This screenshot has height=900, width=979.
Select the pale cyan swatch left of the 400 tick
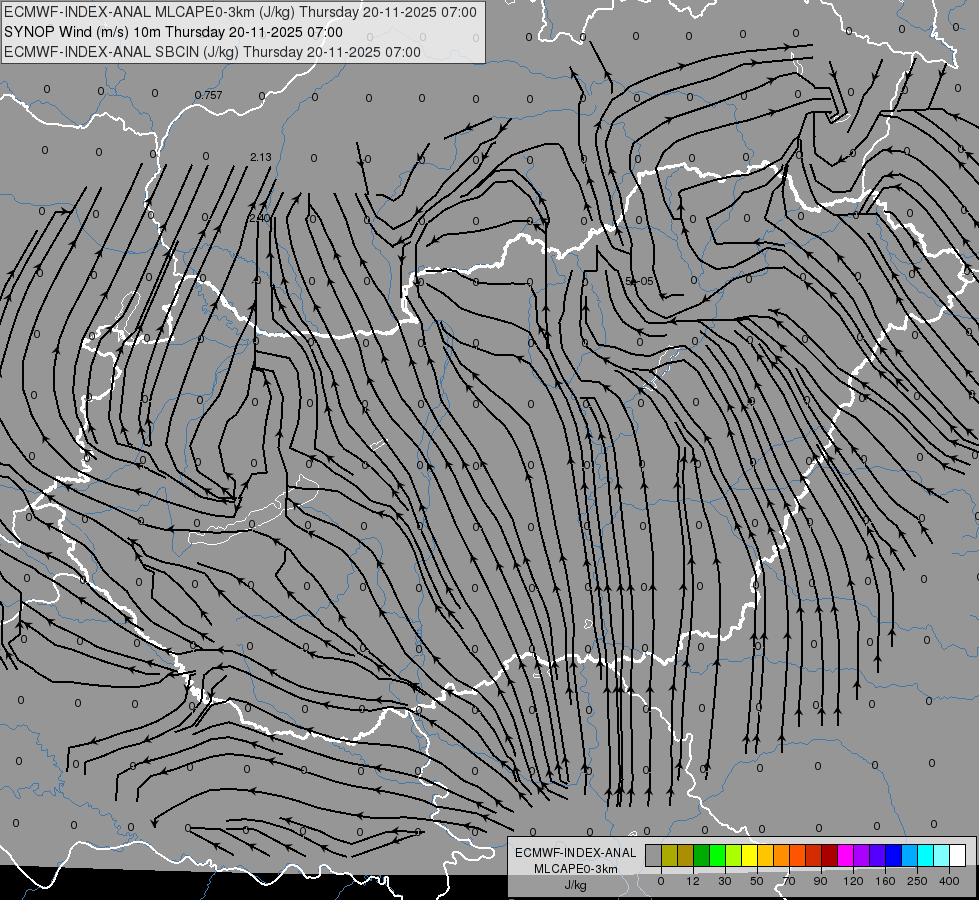[x=942, y=855]
